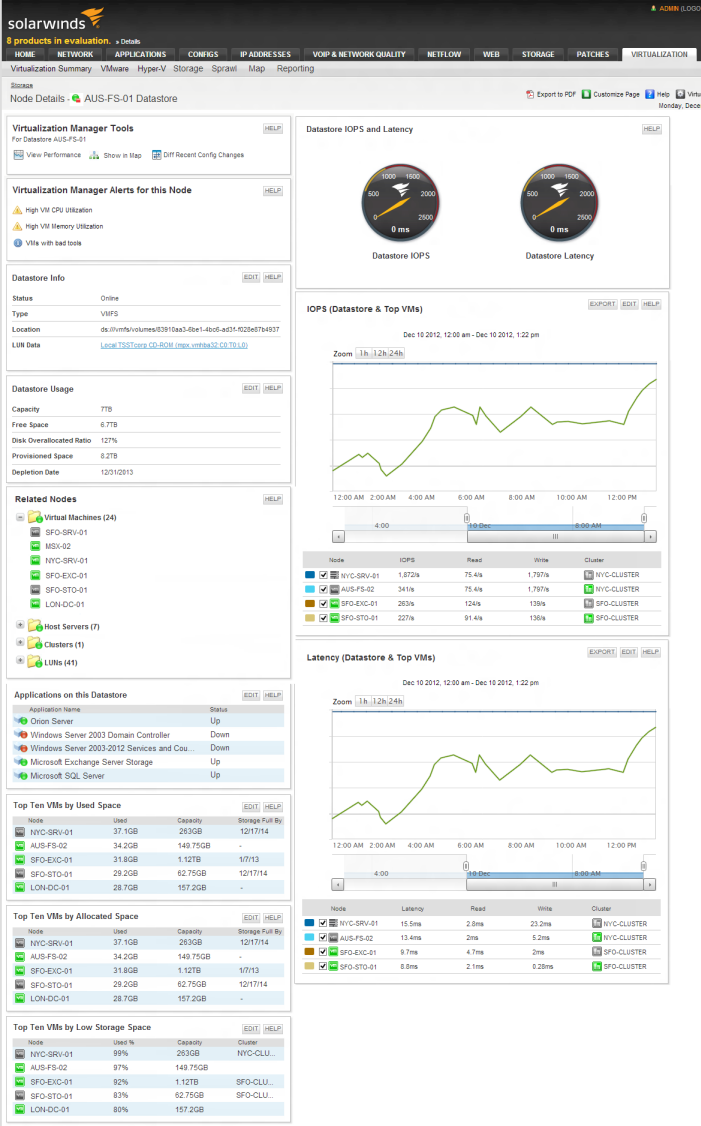Viewport: 701px width, 1126px height.
Task: Uncheck NYC-SRV-01 in the IOPS legend
Action: (322, 575)
